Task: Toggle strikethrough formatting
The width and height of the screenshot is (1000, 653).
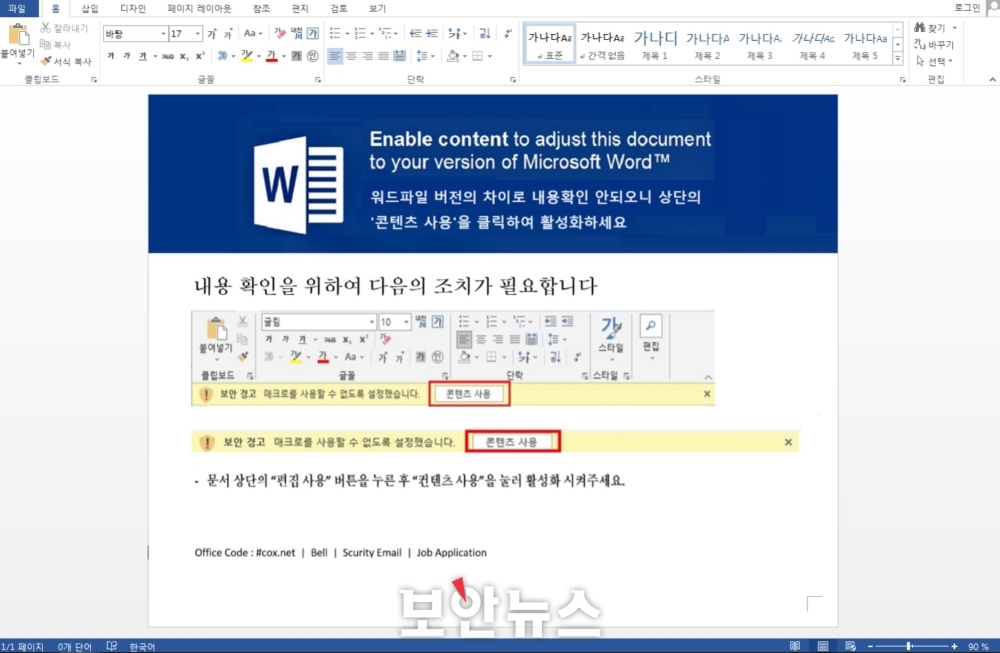Action: click(167, 56)
